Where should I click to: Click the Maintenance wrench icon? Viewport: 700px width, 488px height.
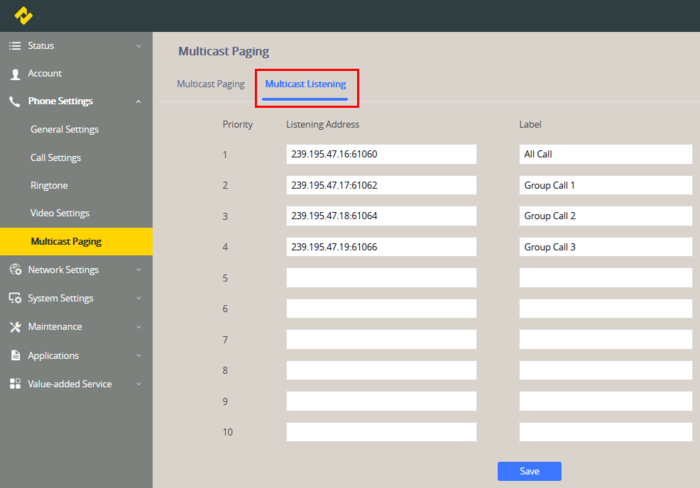click(x=15, y=327)
